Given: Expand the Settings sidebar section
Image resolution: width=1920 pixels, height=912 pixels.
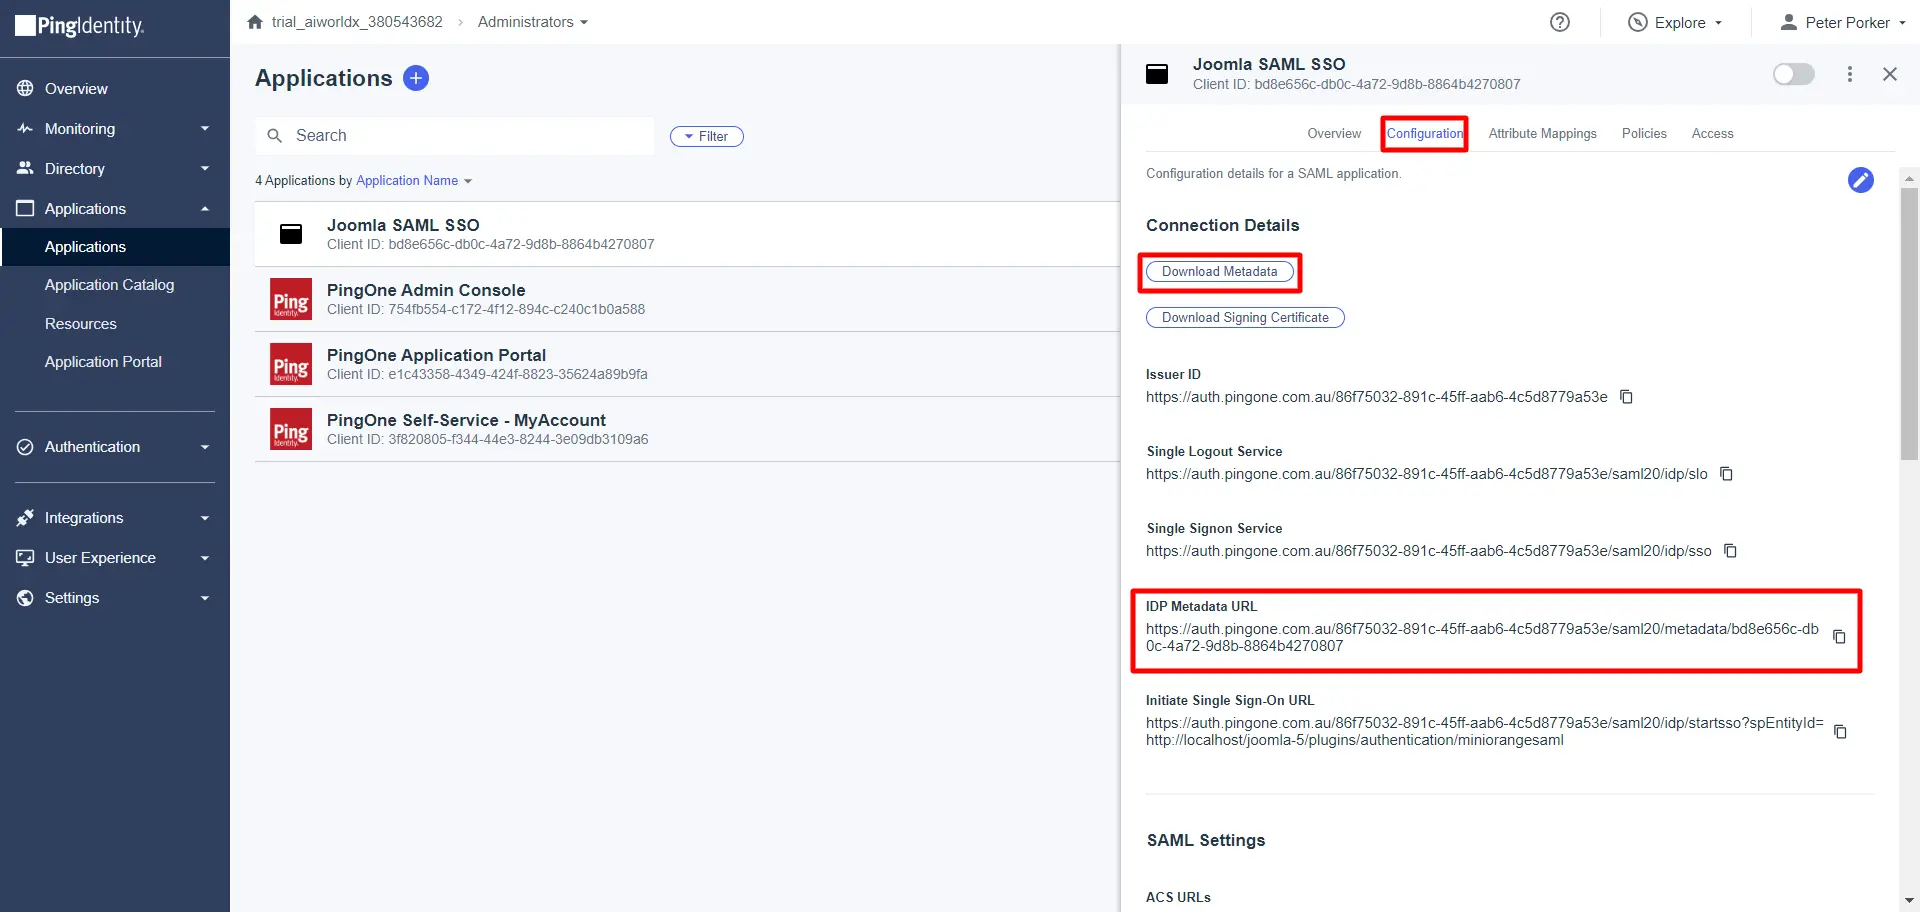Looking at the screenshot, I should (205, 598).
